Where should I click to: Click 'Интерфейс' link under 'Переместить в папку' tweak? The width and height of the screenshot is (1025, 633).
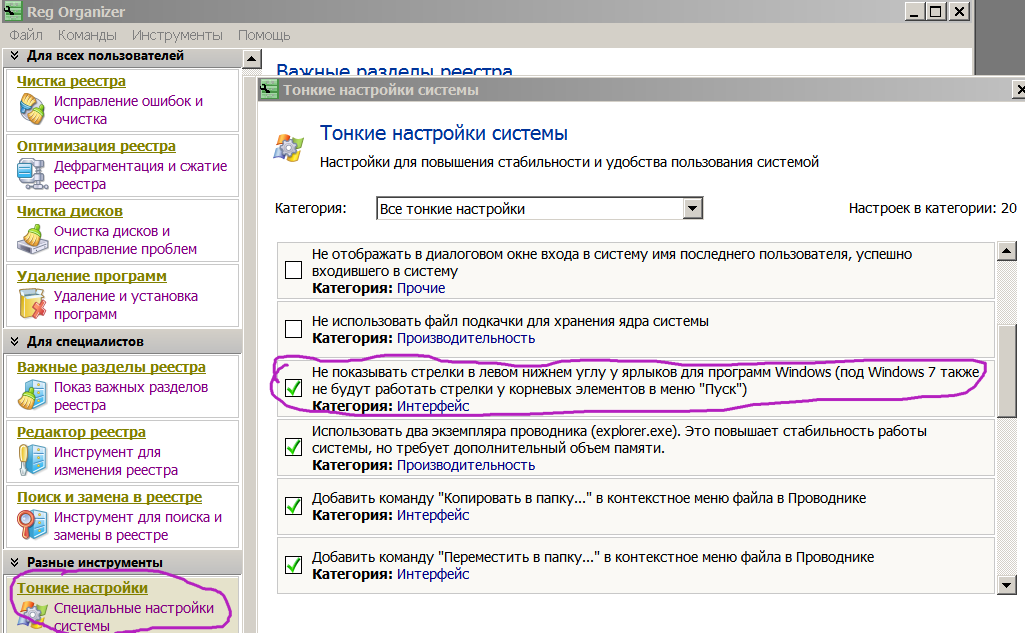pyautogui.click(x=433, y=574)
